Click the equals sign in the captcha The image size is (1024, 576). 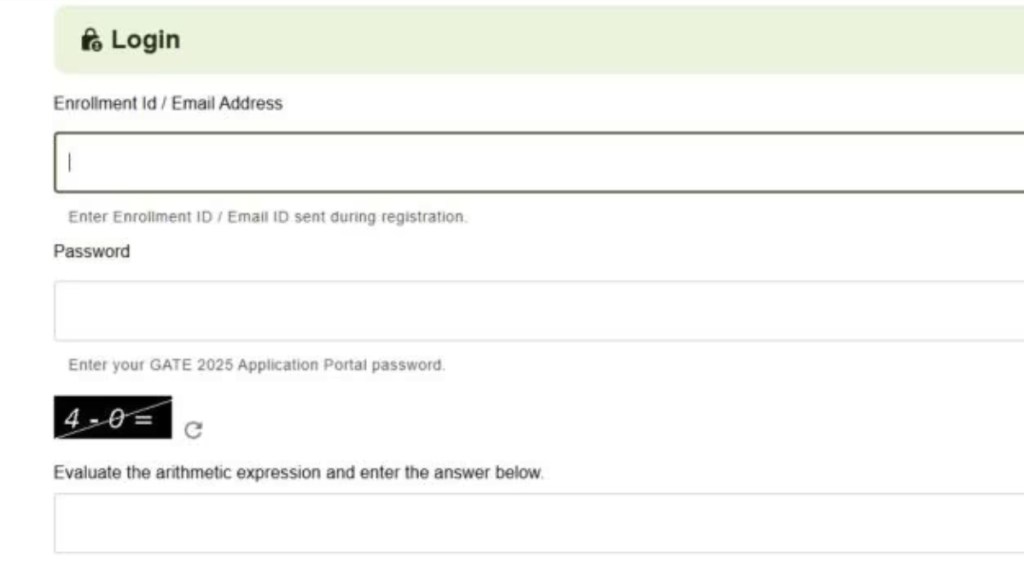pyautogui.click(x=144, y=418)
